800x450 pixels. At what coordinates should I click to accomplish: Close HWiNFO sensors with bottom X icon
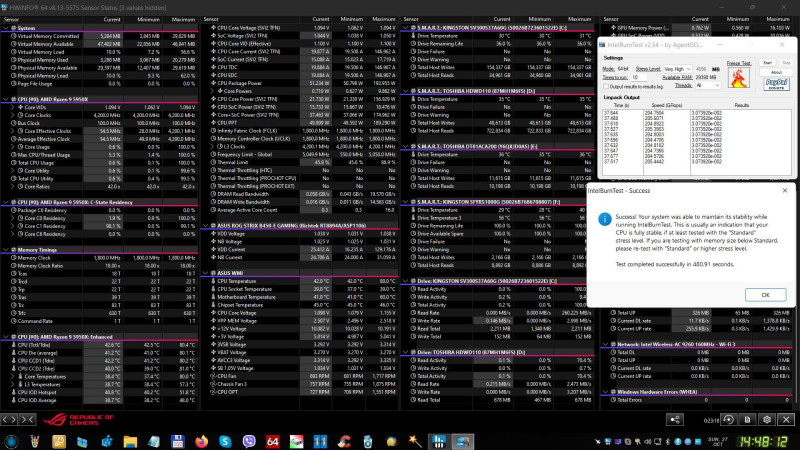(x=786, y=419)
